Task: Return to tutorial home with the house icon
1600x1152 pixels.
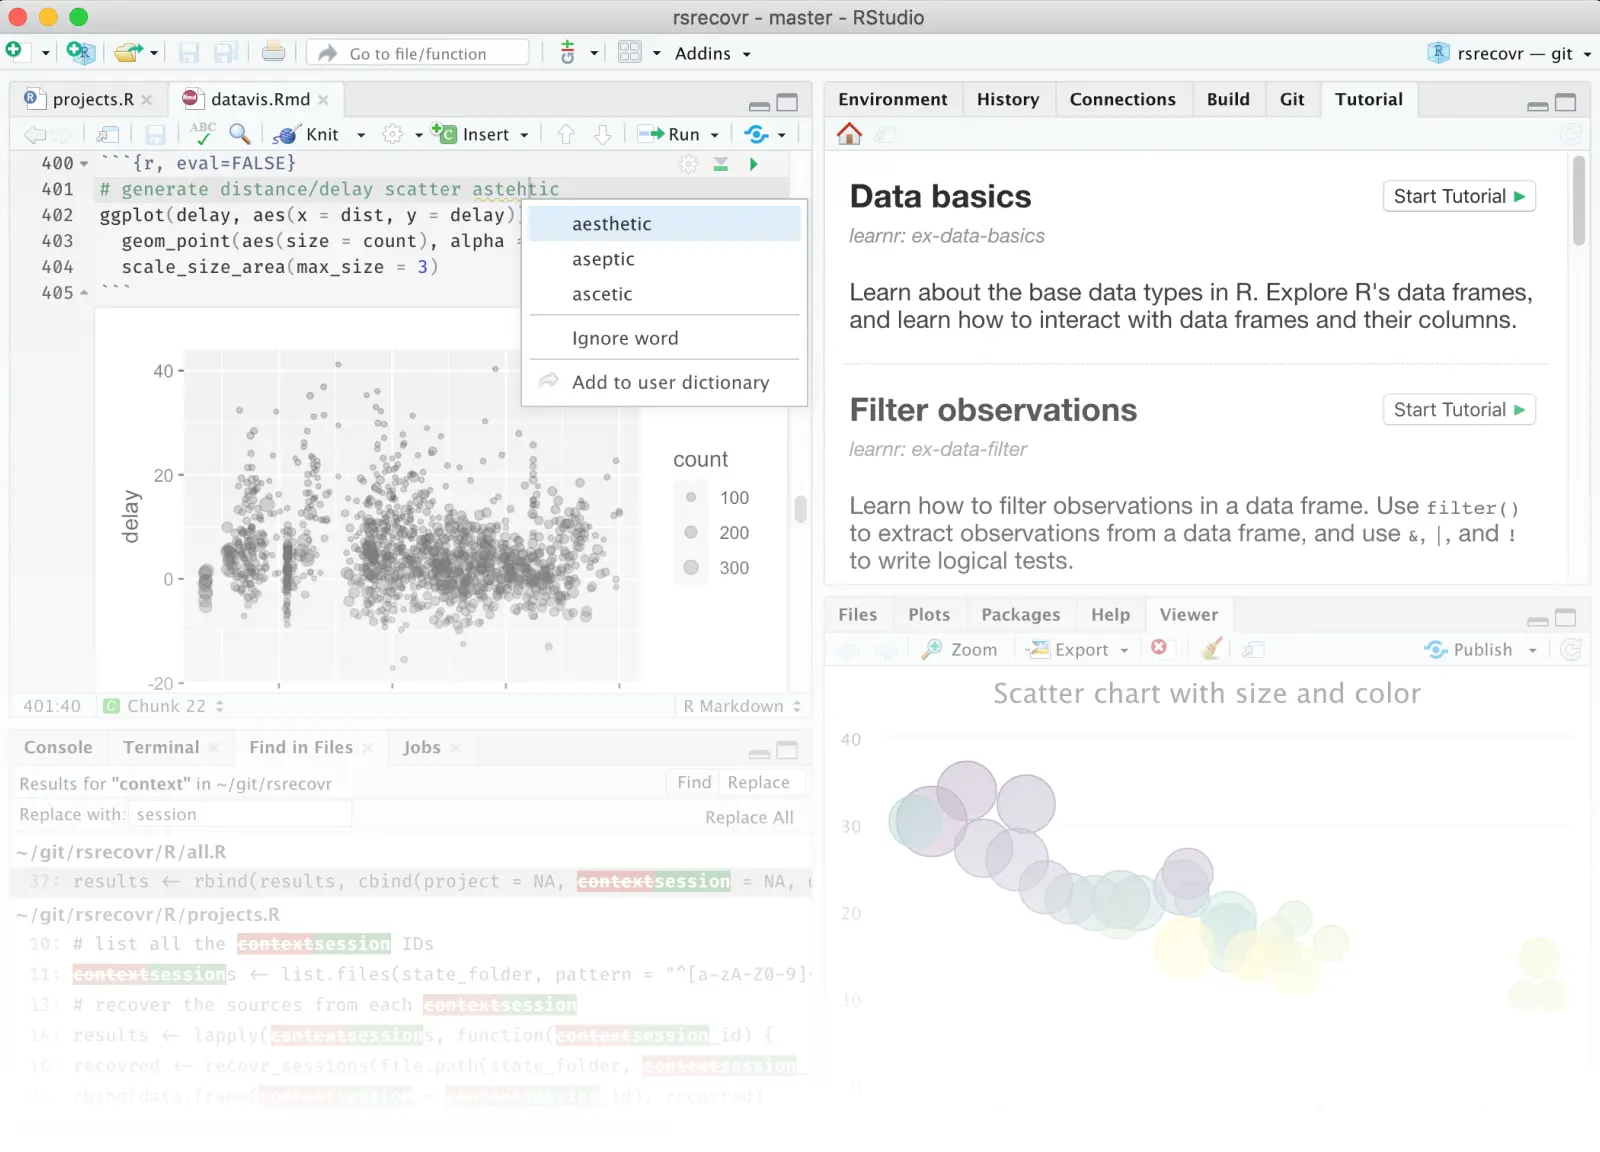Action: tap(849, 133)
